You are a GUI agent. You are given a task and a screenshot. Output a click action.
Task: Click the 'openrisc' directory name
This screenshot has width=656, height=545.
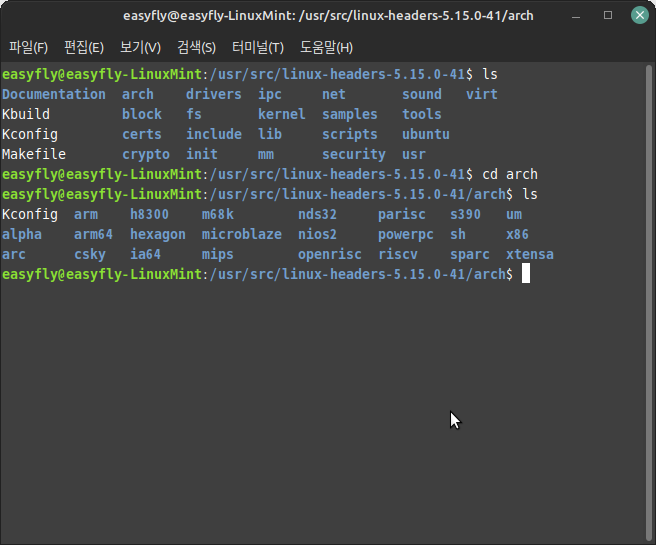[x=330, y=254]
